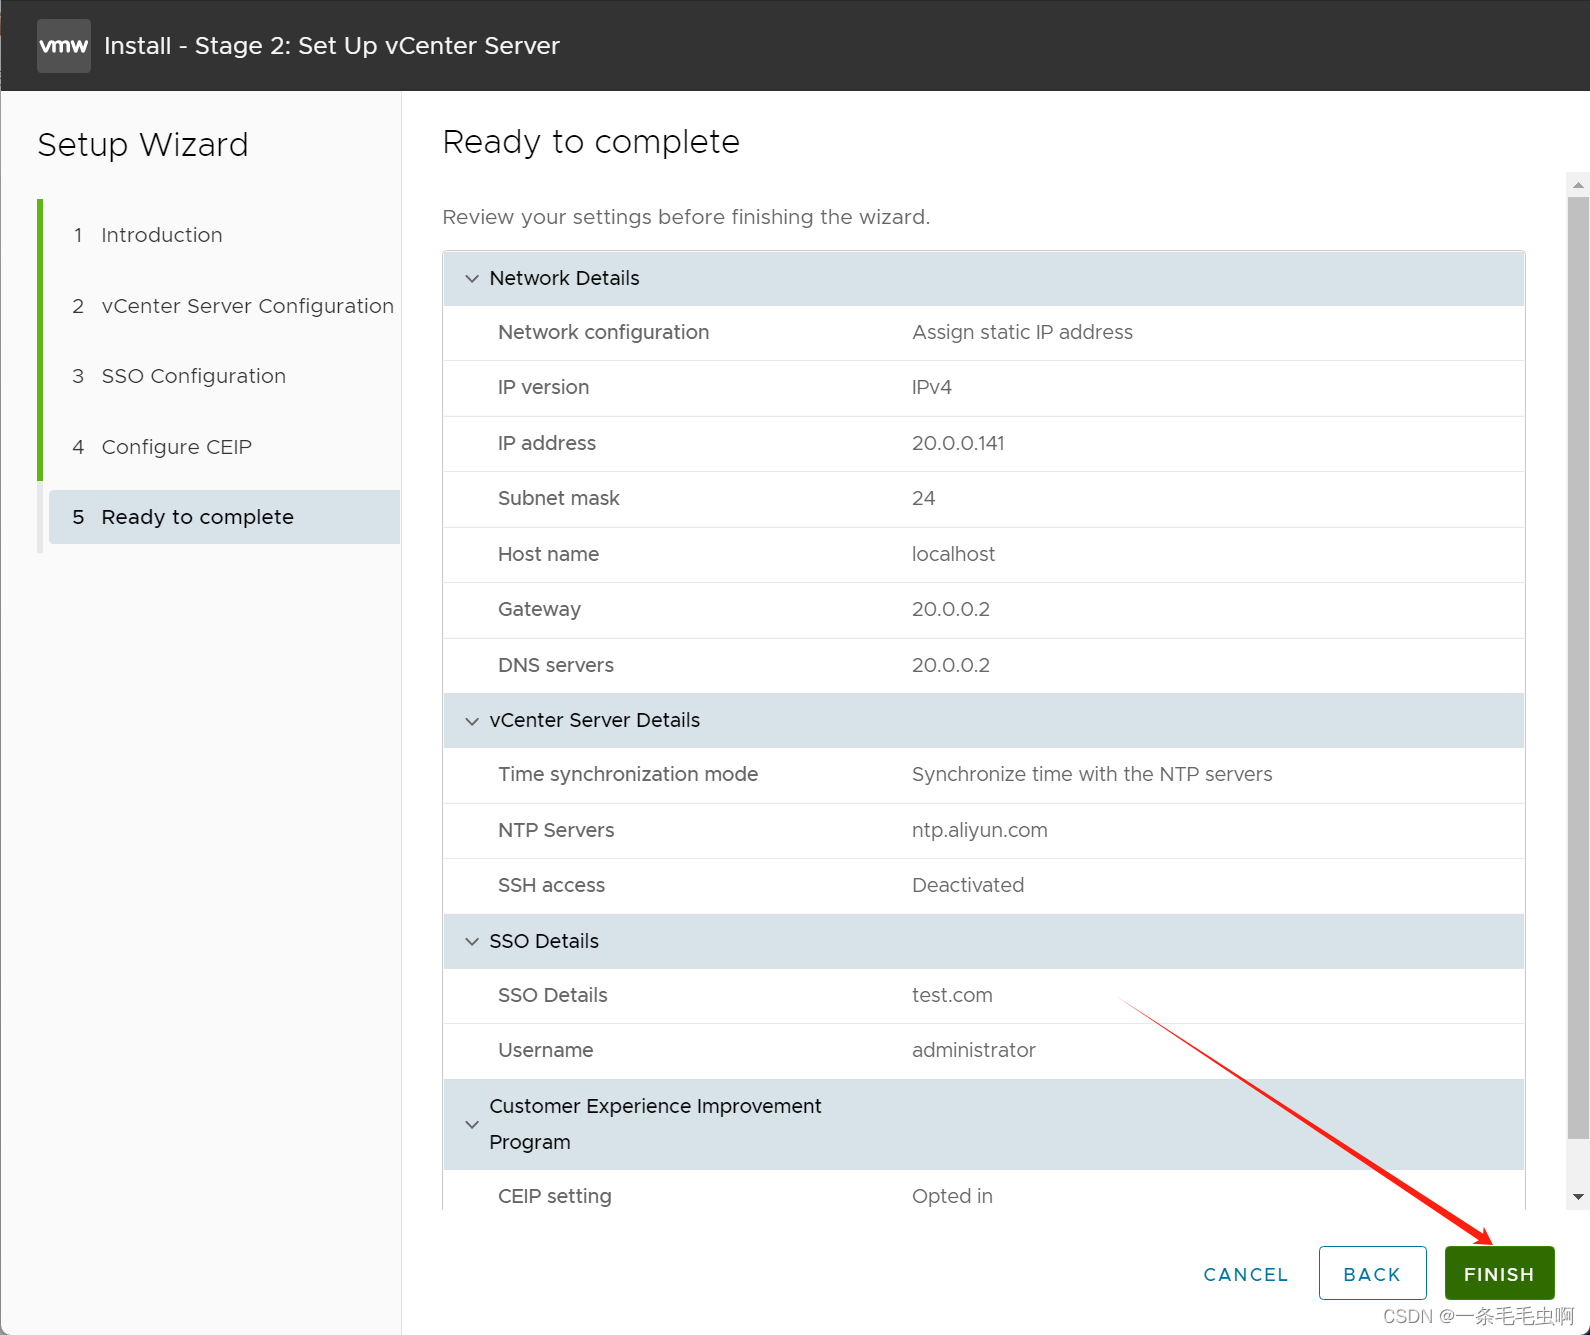Open SSO Configuration step

coord(193,376)
